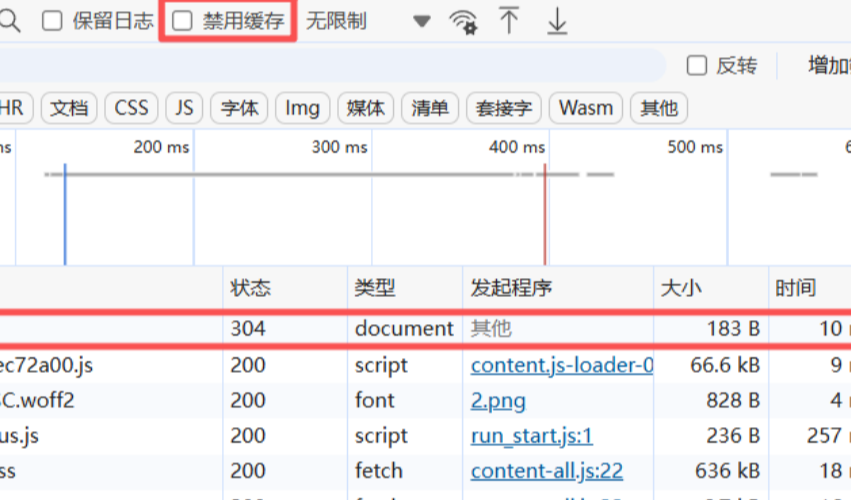
Task: Expand throttling menu via the triangle arrow
Action: (x=421, y=21)
